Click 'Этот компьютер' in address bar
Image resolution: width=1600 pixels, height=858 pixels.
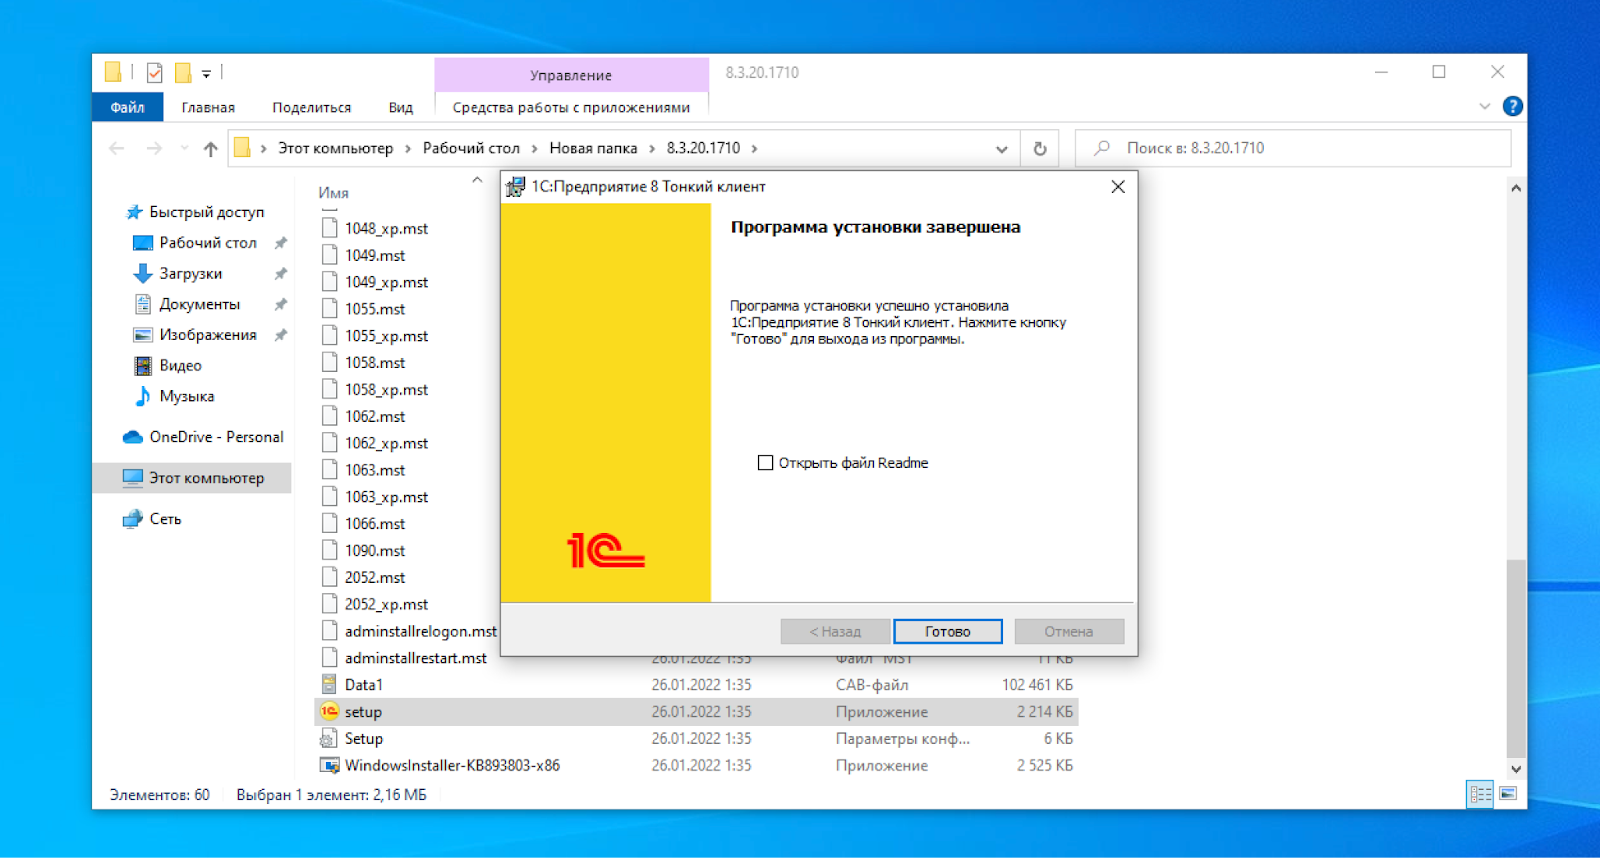click(335, 148)
